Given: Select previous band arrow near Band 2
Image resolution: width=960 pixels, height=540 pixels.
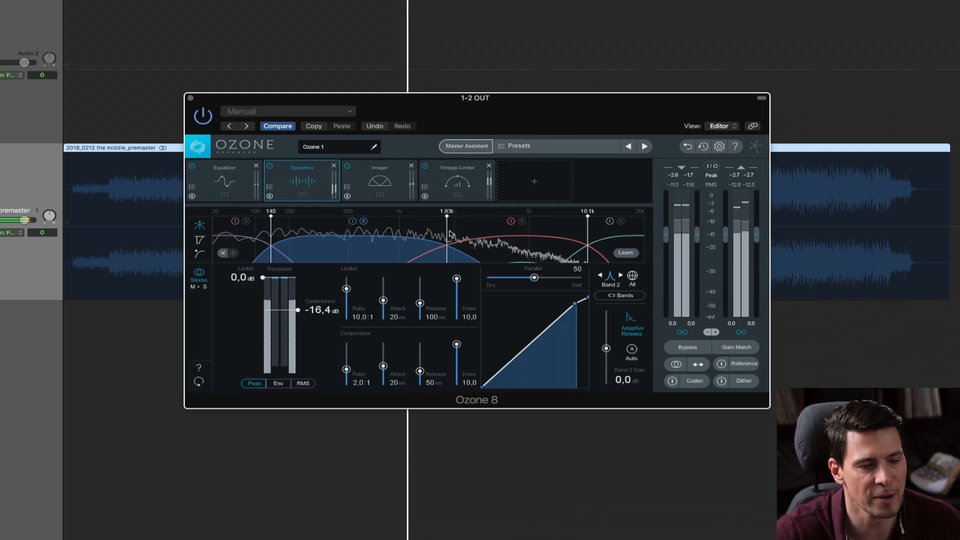Looking at the screenshot, I should pyautogui.click(x=600, y=275).
